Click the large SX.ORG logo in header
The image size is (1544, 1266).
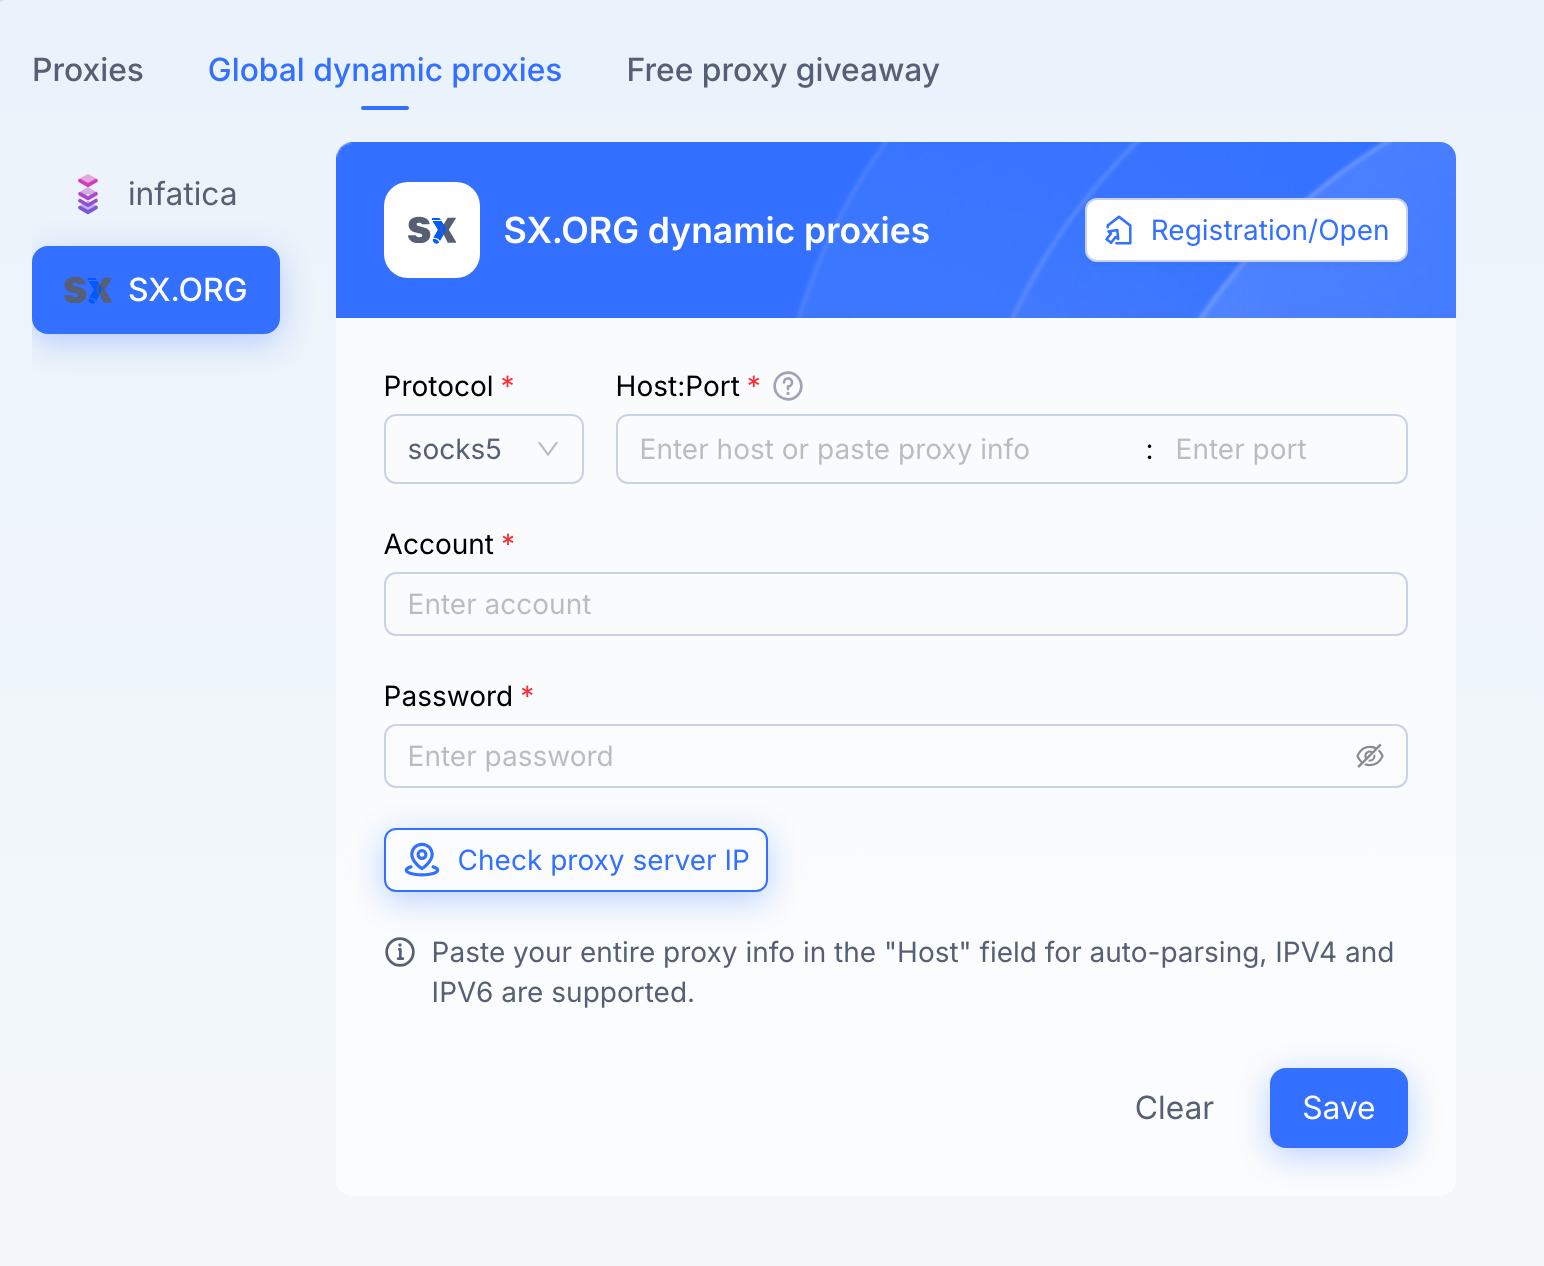(x=432, y=230)
